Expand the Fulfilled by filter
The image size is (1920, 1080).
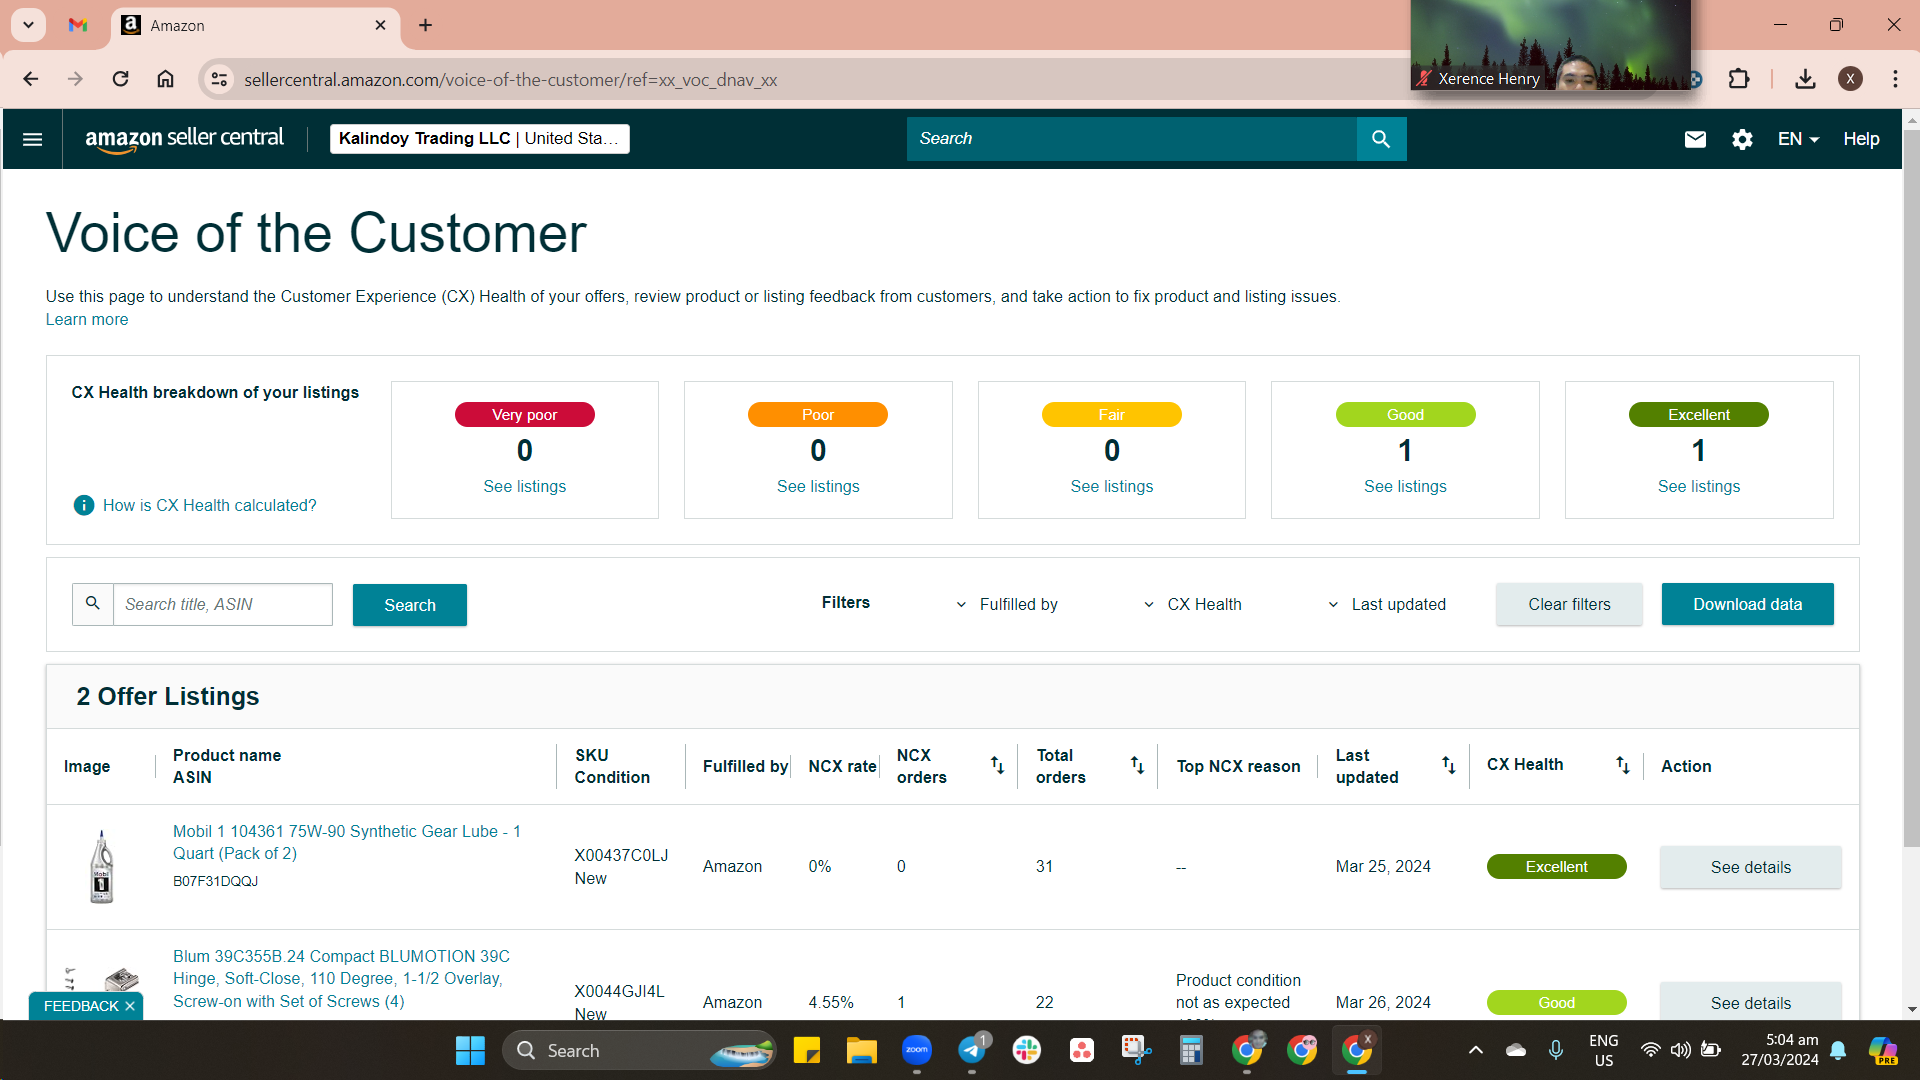click(1008, 604)
